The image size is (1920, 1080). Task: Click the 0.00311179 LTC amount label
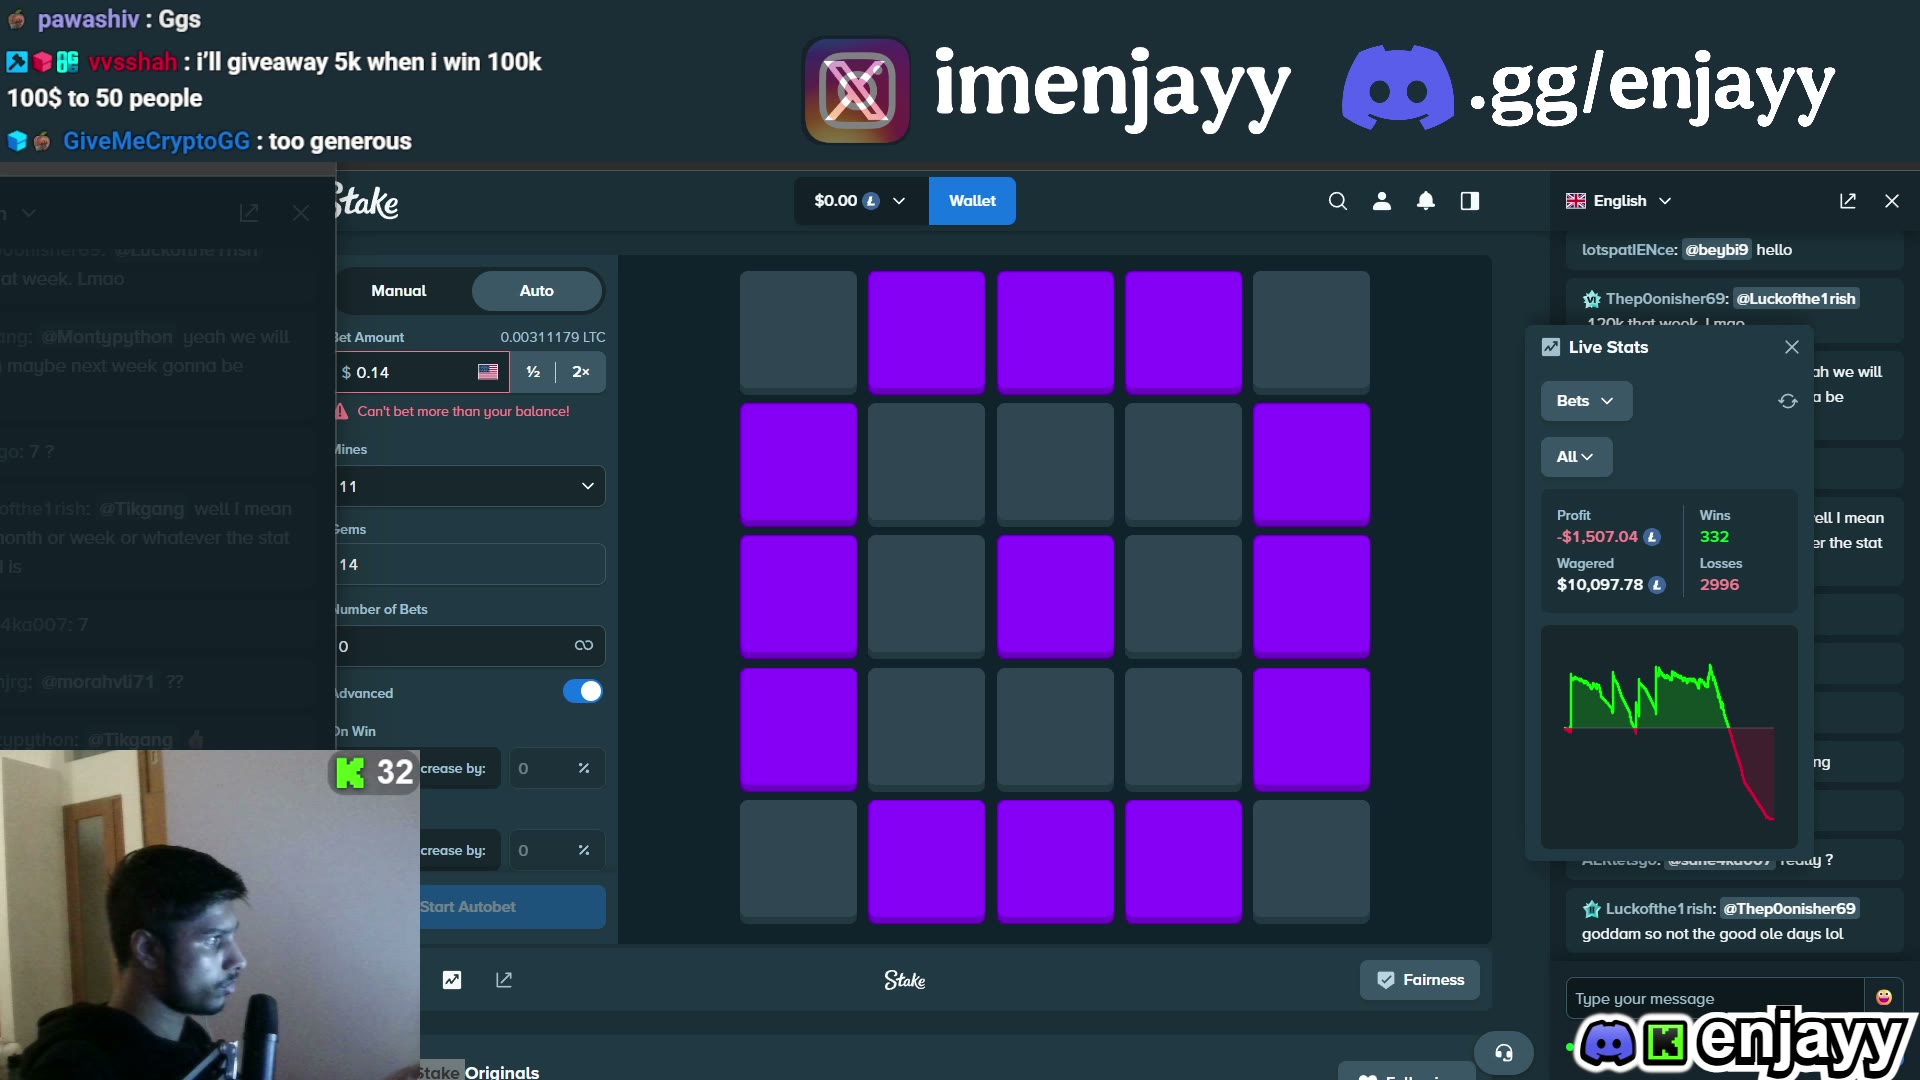[553, 337]
